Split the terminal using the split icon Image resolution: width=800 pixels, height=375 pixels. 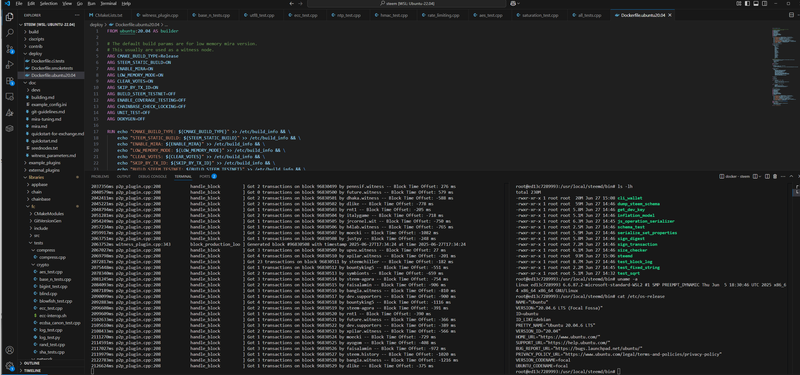point(767,176)
